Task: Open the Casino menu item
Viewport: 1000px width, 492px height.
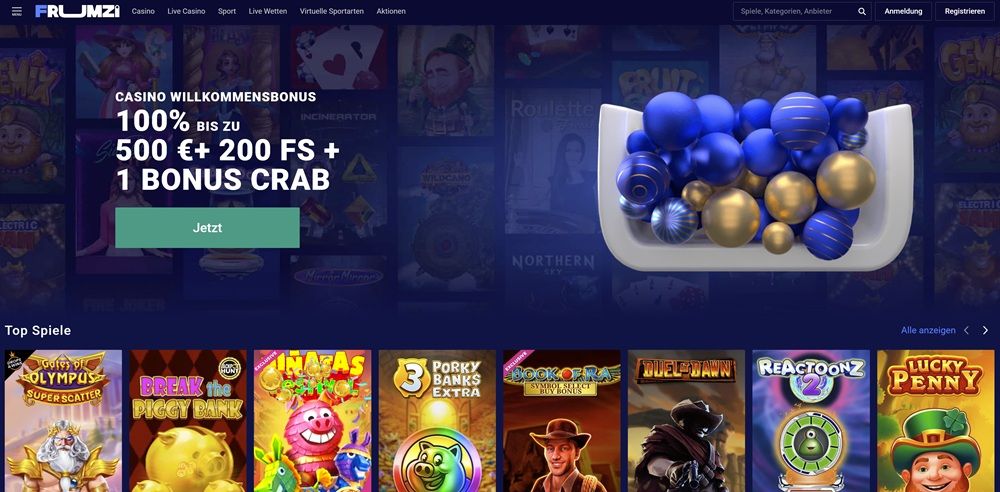Action: 143,11
